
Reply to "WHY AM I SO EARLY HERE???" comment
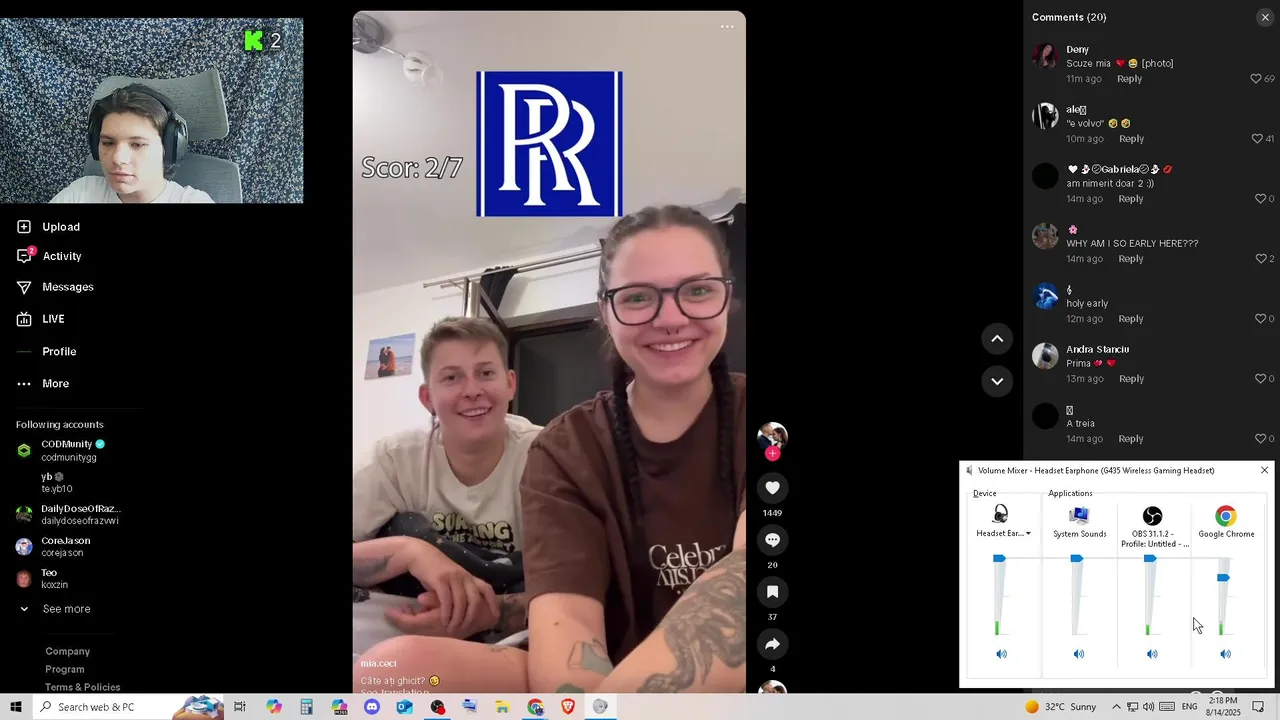coord(1130,259)
